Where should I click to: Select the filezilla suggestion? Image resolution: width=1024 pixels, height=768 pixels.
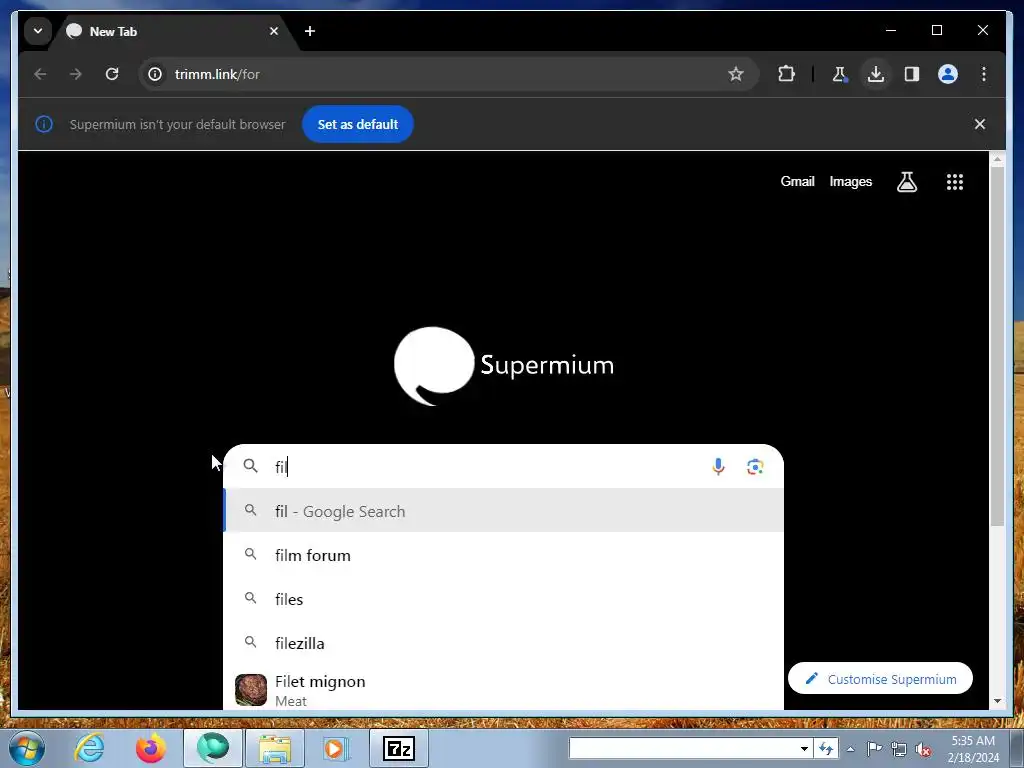pyautogui.click(x=504, y=643)
